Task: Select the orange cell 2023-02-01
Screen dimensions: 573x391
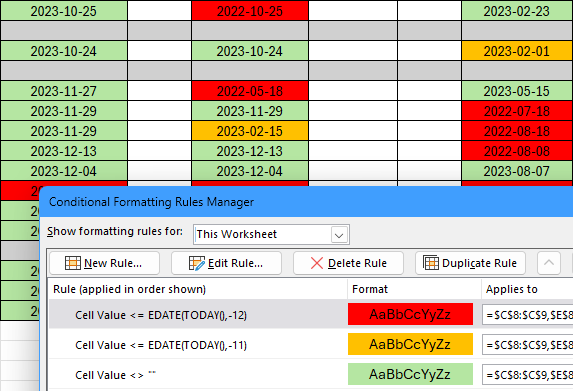Action: (x=517, y=51)
